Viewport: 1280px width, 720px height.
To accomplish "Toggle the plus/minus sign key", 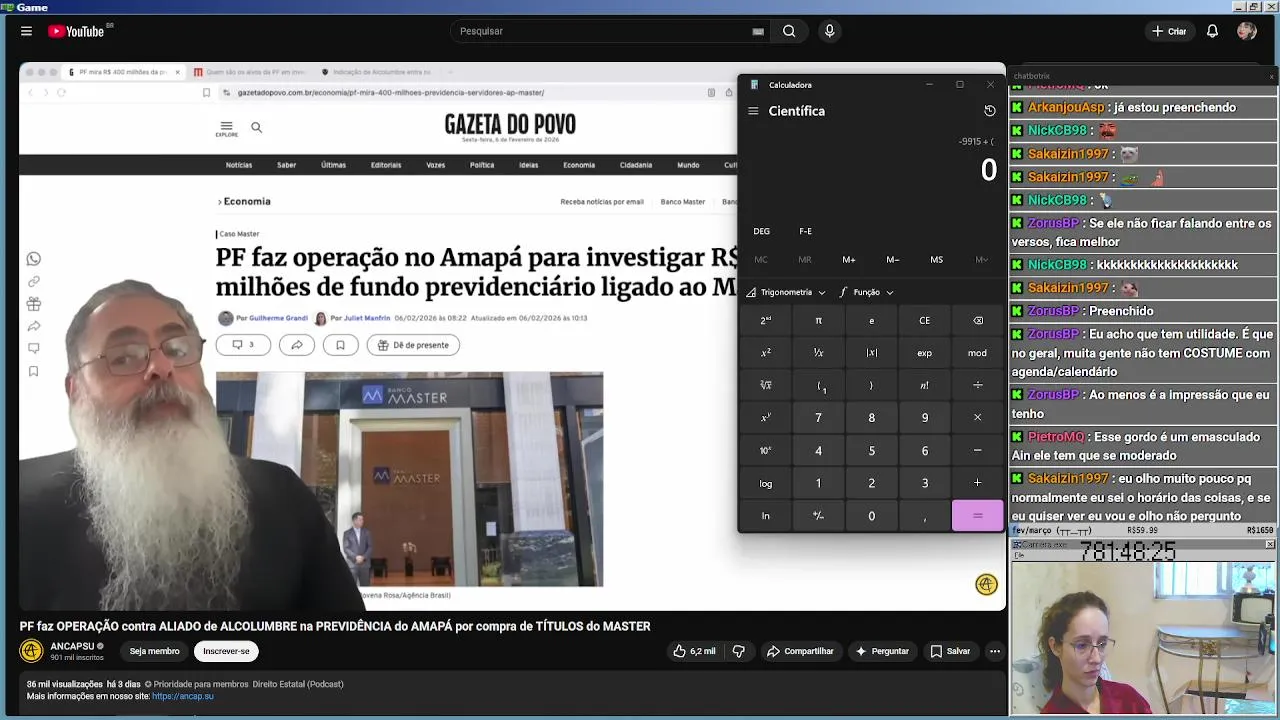I will tap(818, 516).
